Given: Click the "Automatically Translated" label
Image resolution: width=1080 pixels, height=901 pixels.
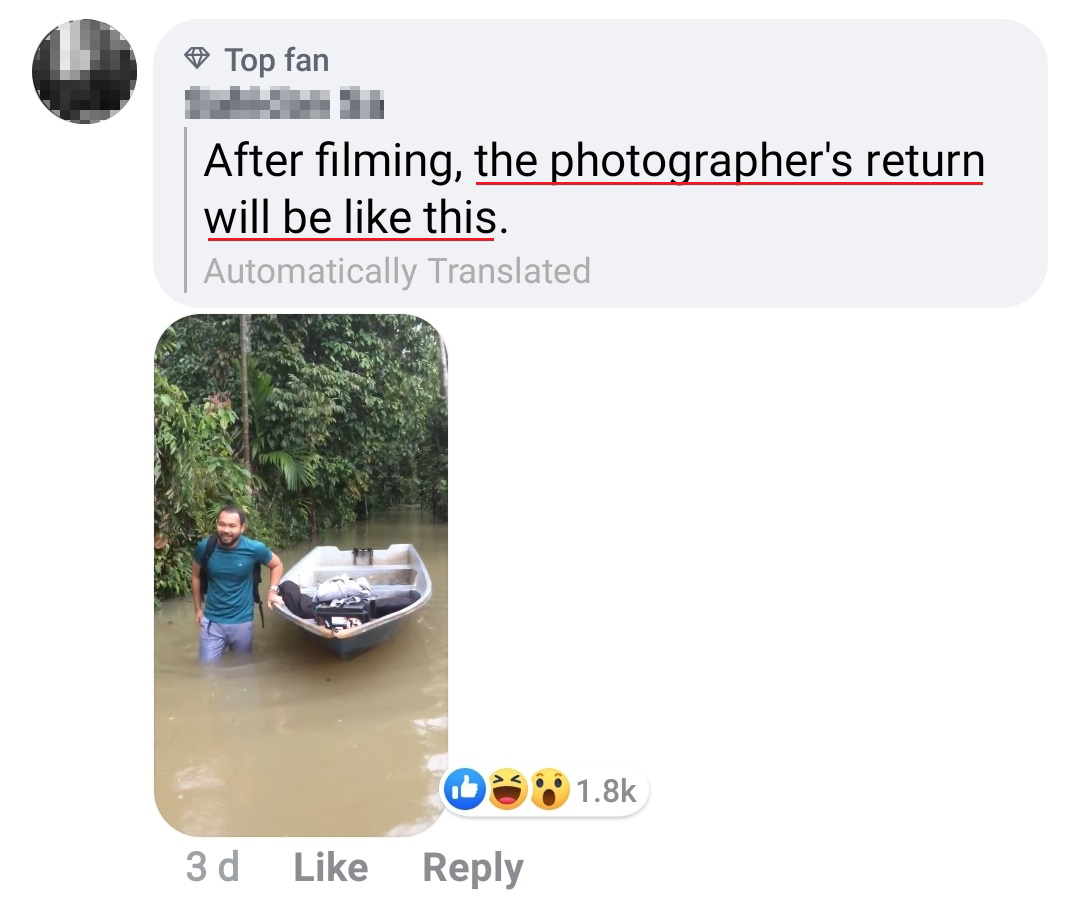Looking at the screenshot, I should click(x=397, y=271).
